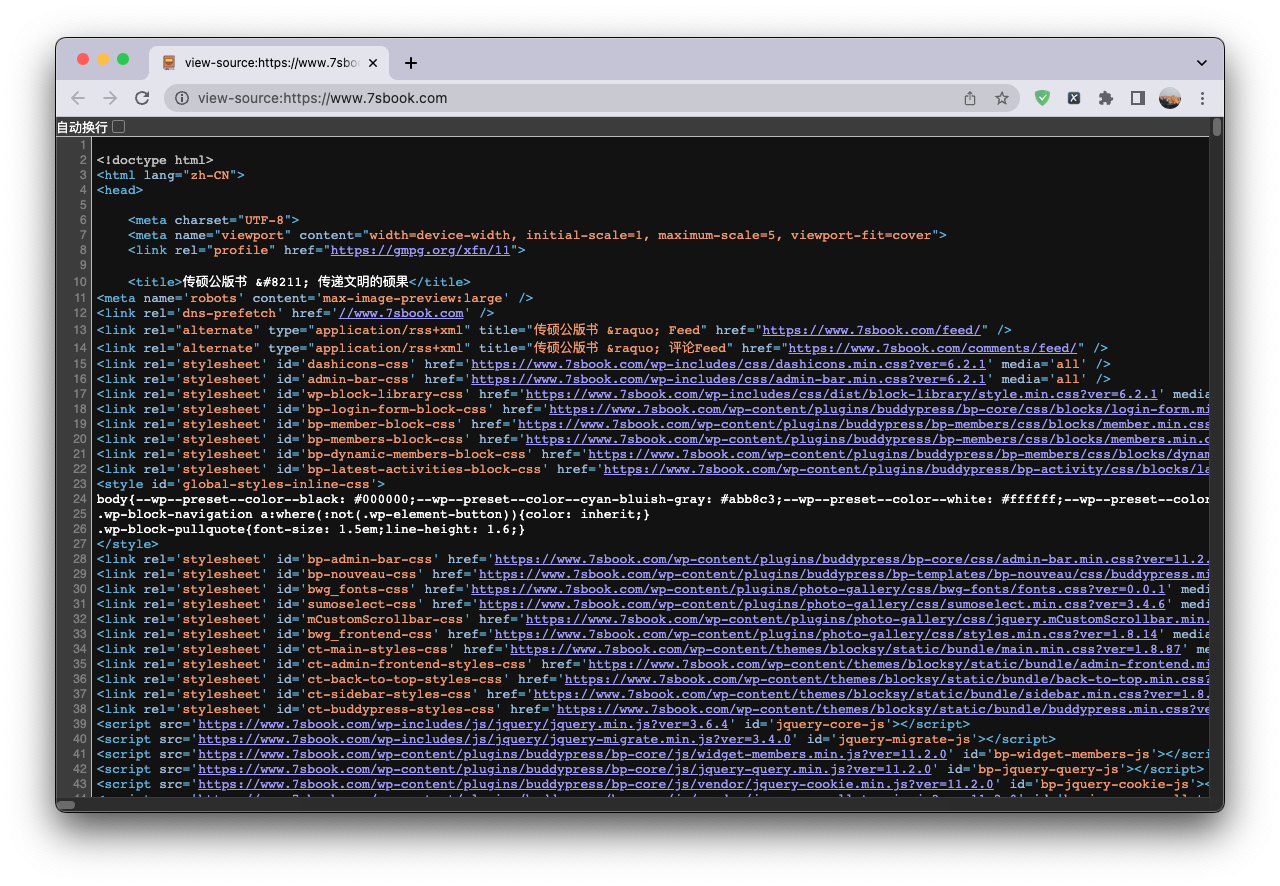The width and height of the screenshot is (1280, 886).
Task: Open the comments/feed/ link
Action: [x=933, y=348]
